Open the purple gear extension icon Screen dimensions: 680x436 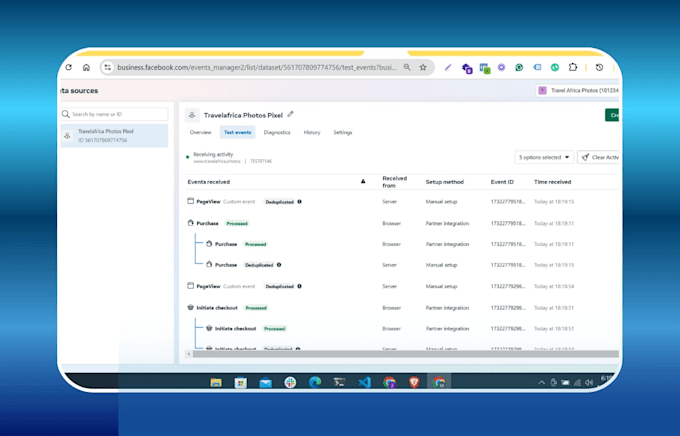[x=501, y=67]
